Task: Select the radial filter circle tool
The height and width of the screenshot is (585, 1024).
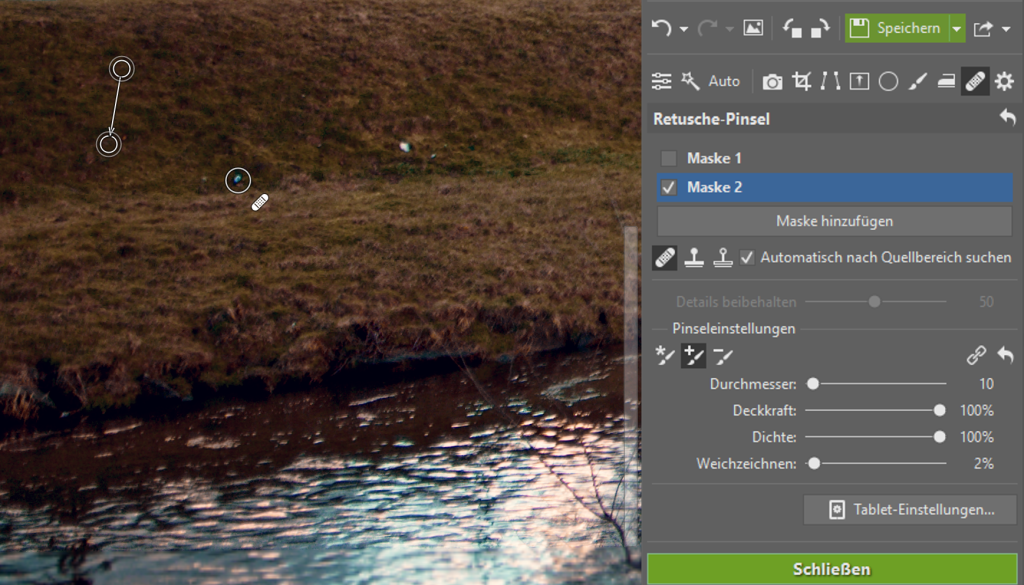Action: pos(888,82)
